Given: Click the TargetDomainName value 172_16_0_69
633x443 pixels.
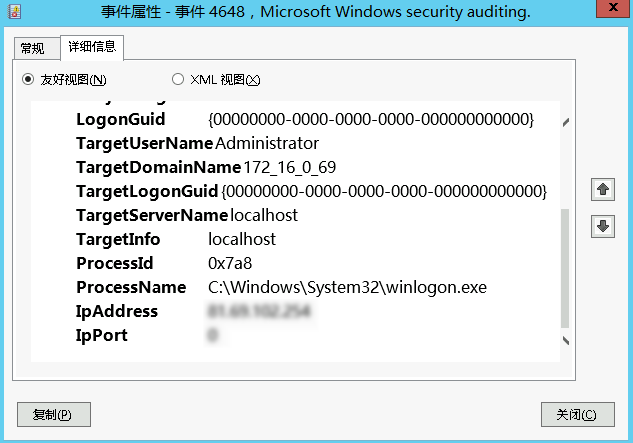Looking at the screenshot, I should [x=289, y=168].
